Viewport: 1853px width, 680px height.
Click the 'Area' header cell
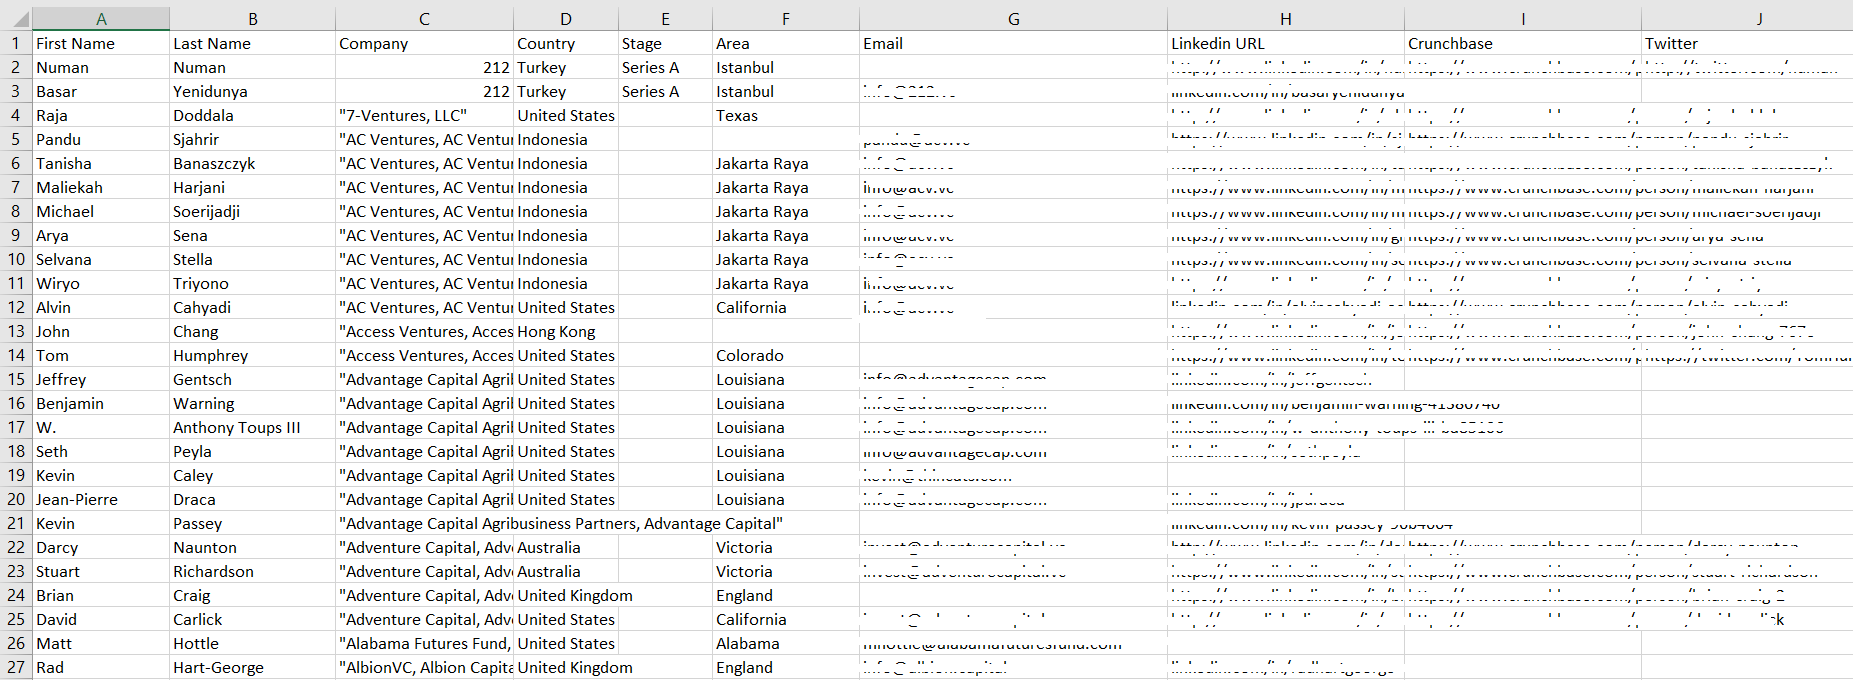click(x=786, y=43)
